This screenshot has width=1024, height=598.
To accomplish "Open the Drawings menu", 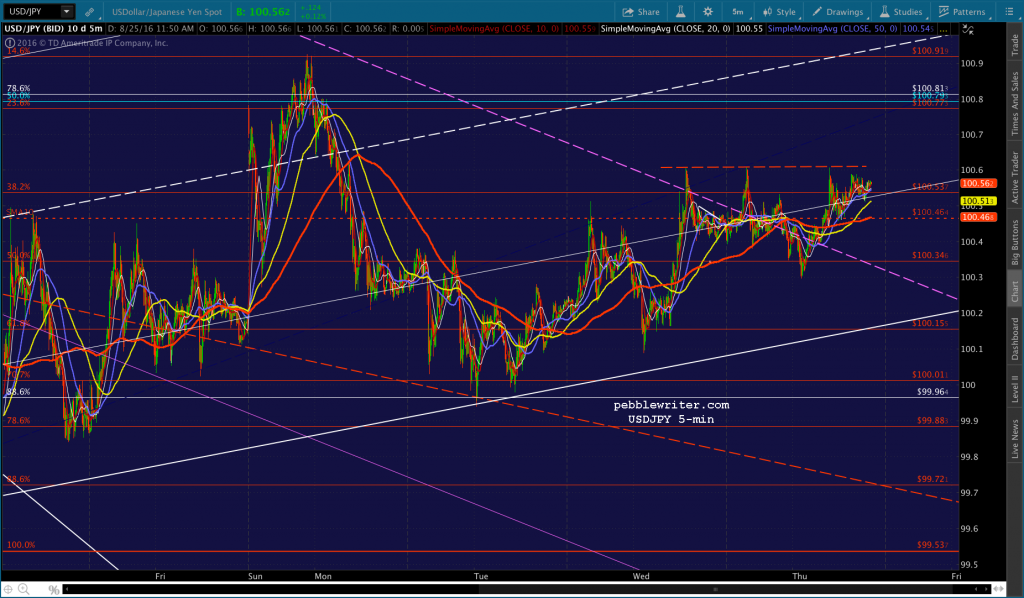I will (838, 12).
